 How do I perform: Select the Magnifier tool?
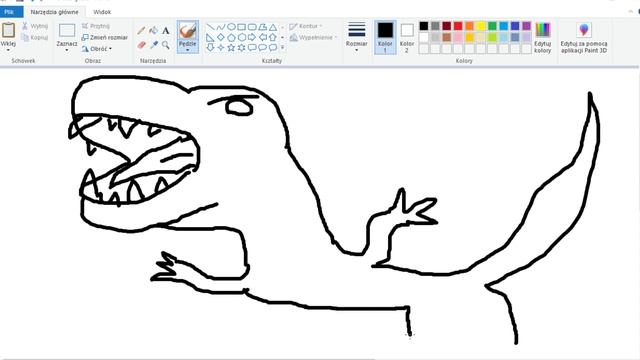(x=165, y=44)
